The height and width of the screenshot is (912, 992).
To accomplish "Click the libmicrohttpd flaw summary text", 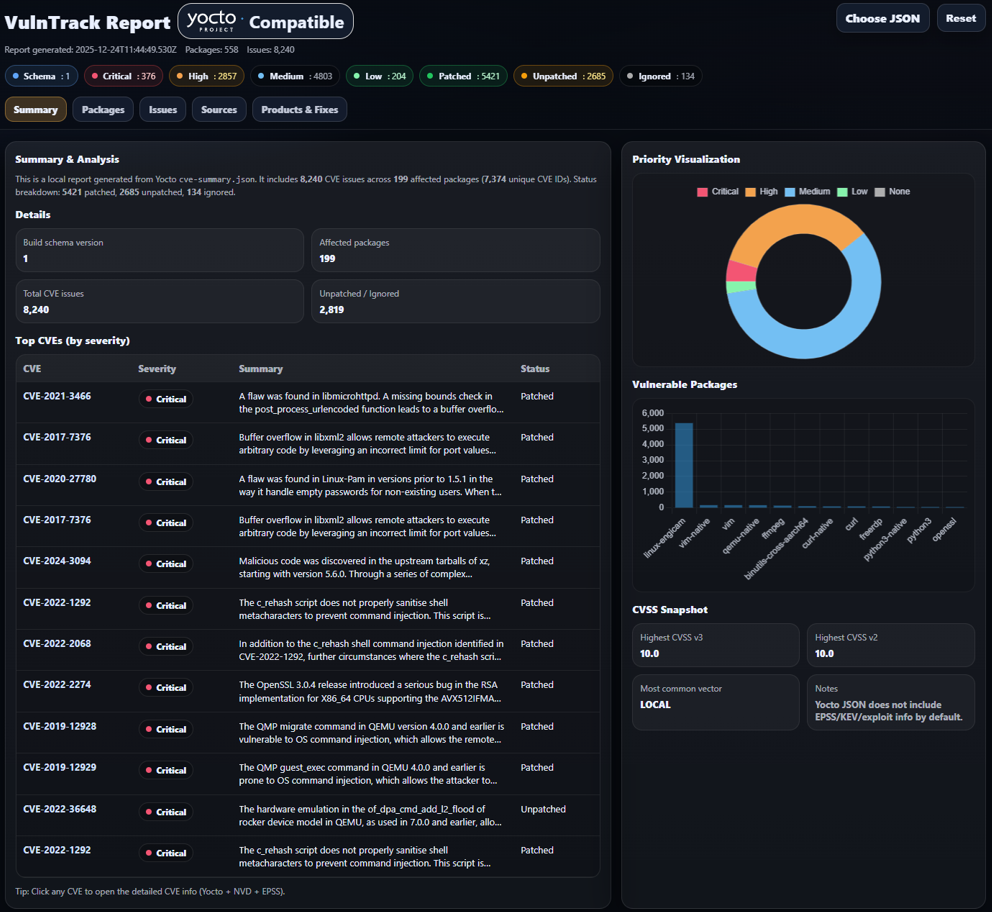I will tap(371, 402).
